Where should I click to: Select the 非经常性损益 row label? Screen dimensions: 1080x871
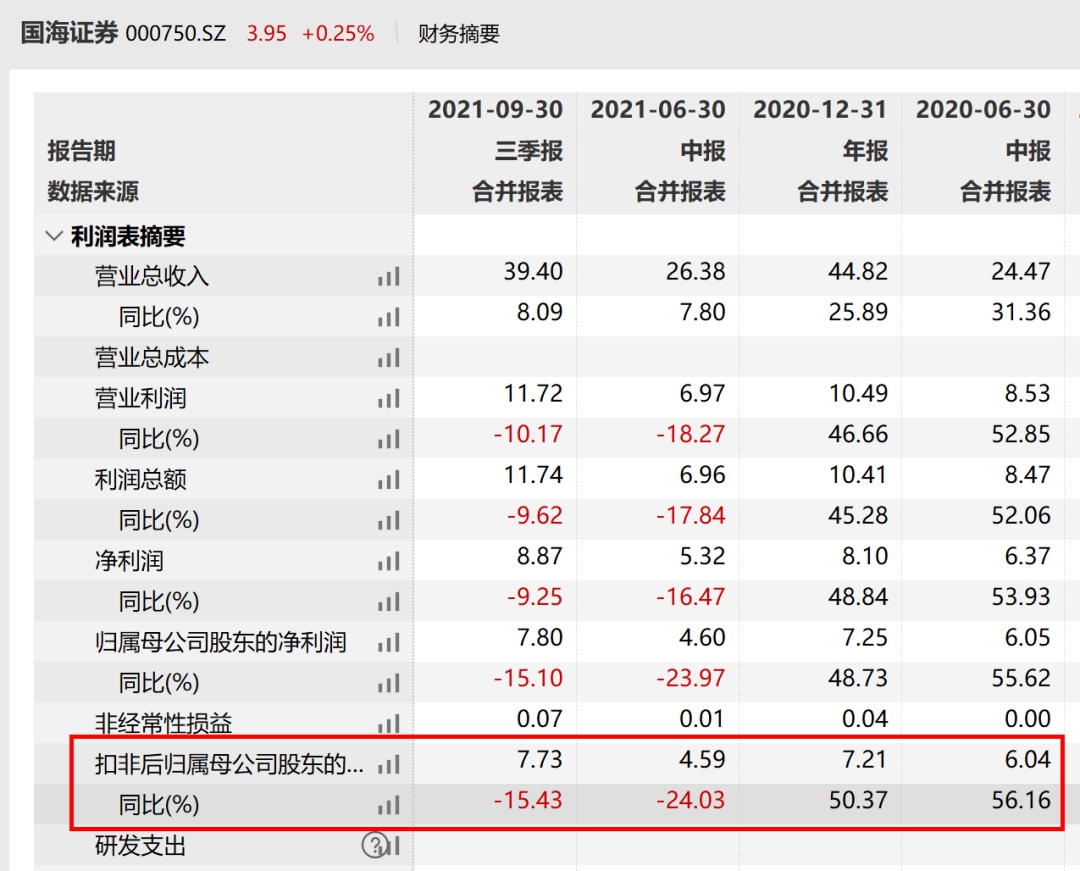point(163,724)
